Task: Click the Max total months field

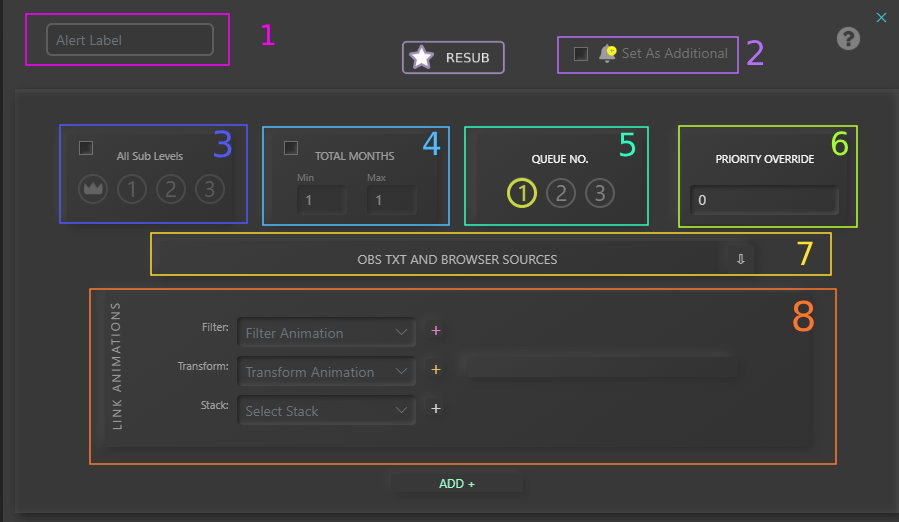Action: pyautogui.click(x=390, y=200)
